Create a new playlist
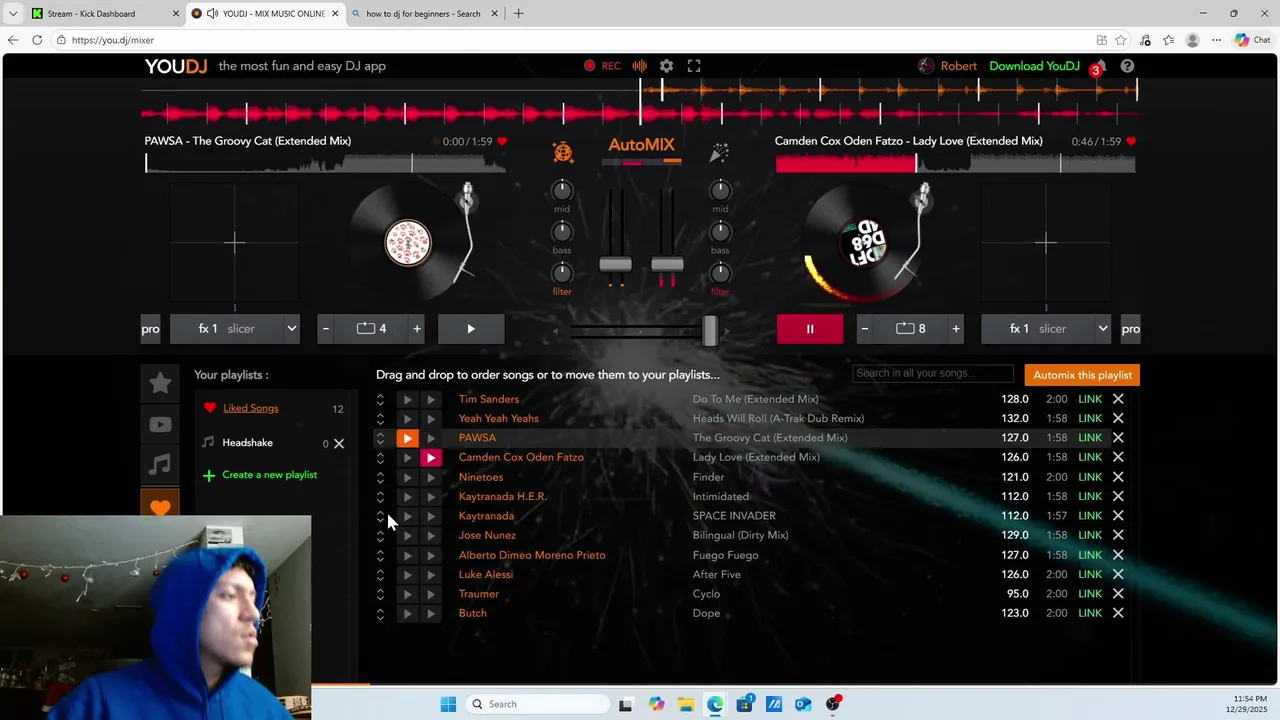 (x=260, y=475)
